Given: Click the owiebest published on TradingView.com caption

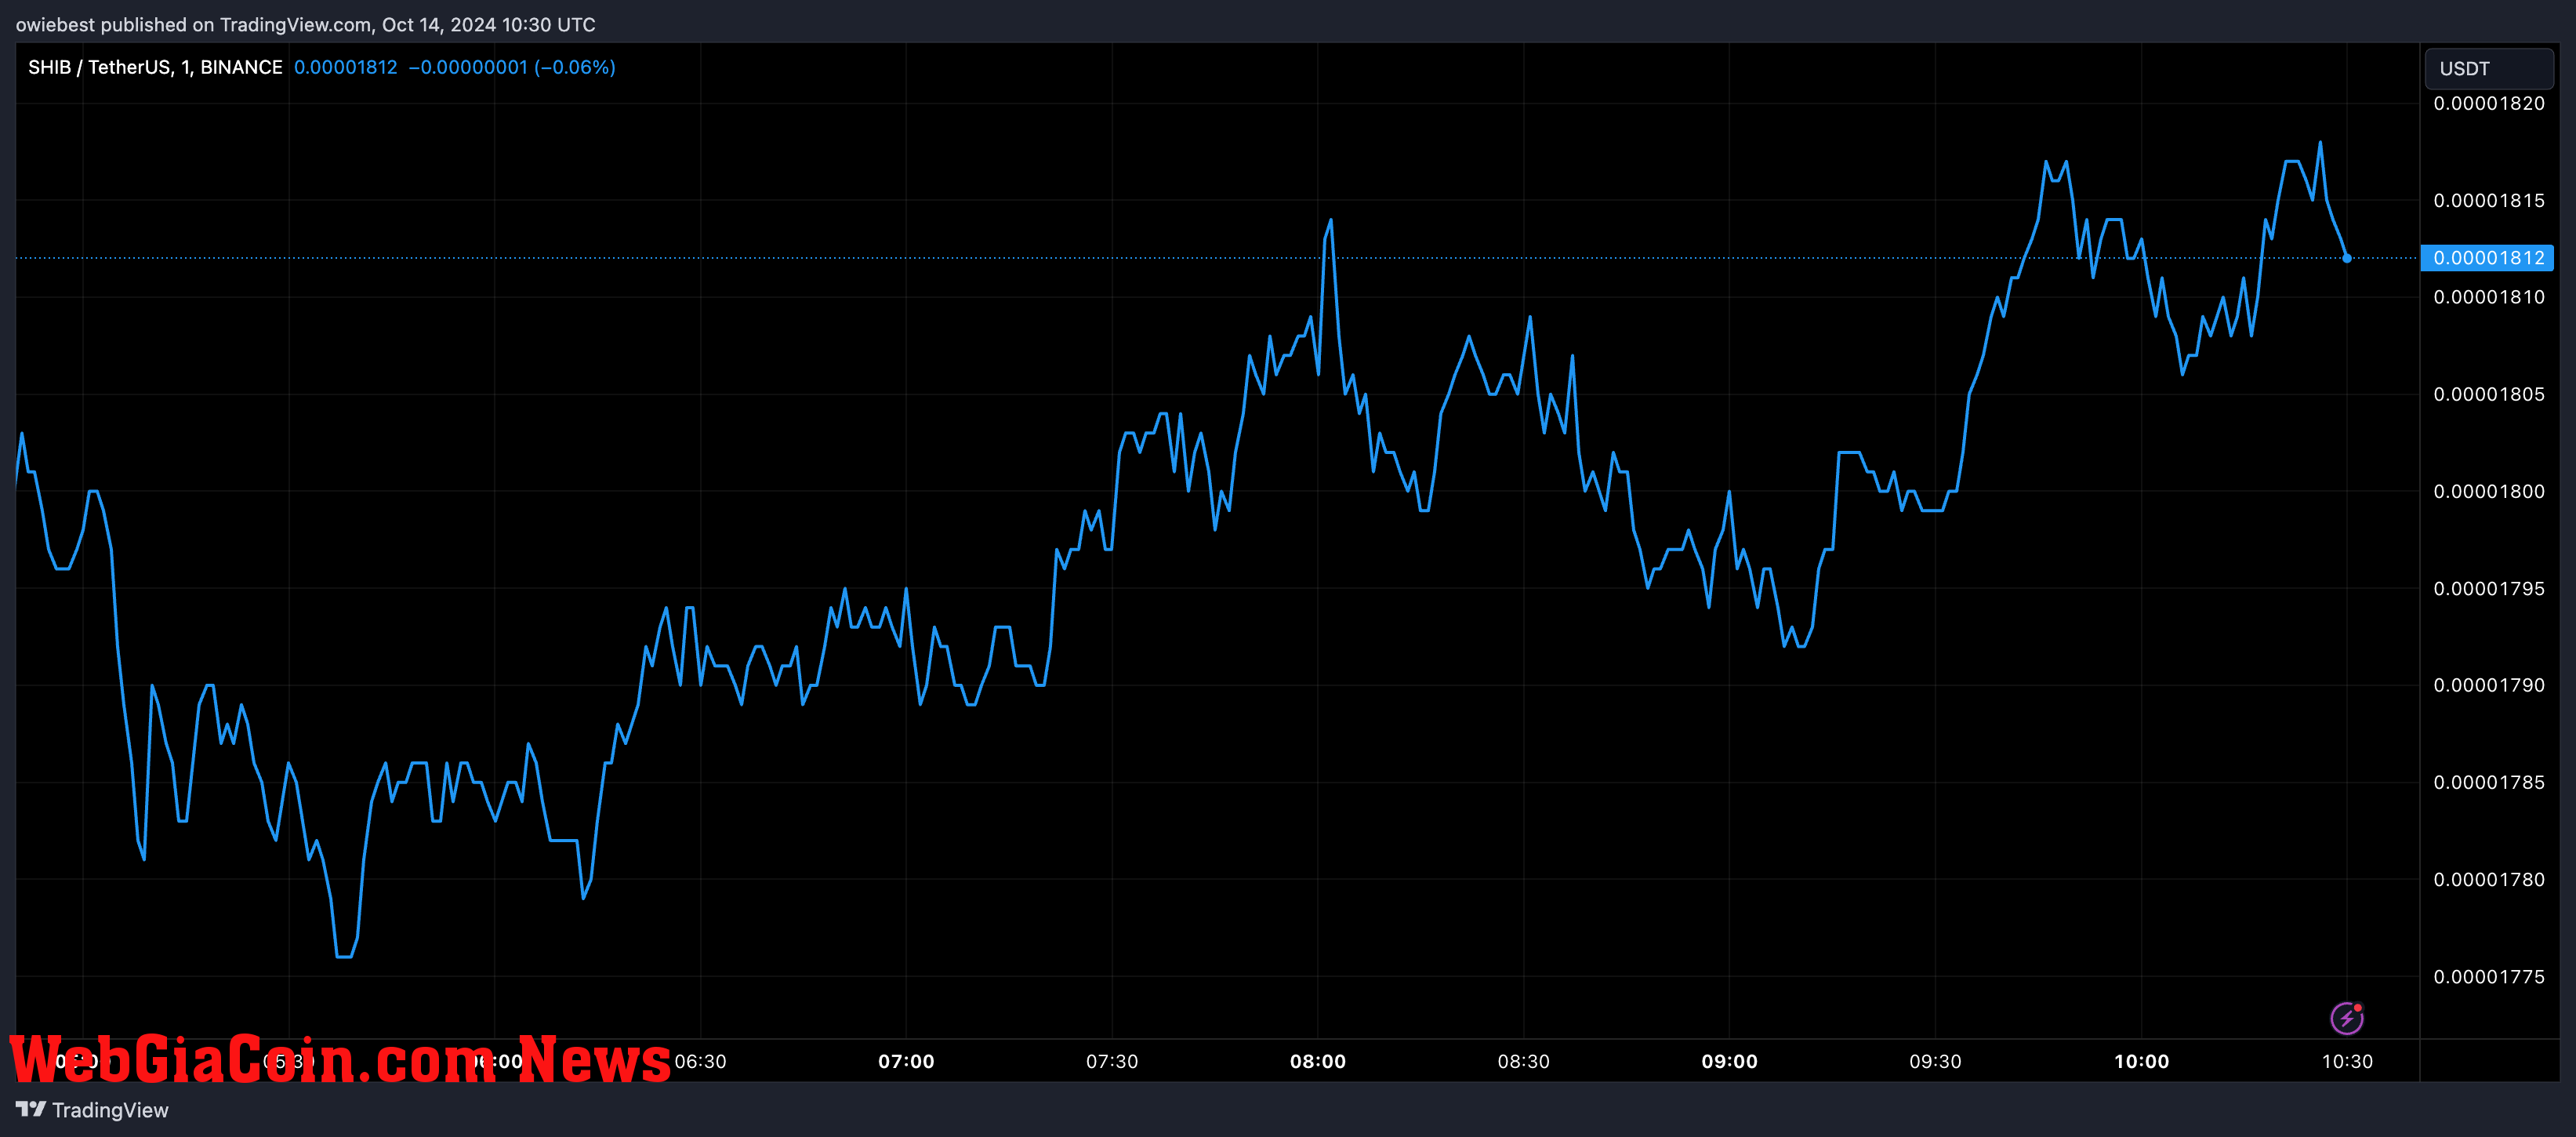Looking at the screenshot, I should [305, 24].
